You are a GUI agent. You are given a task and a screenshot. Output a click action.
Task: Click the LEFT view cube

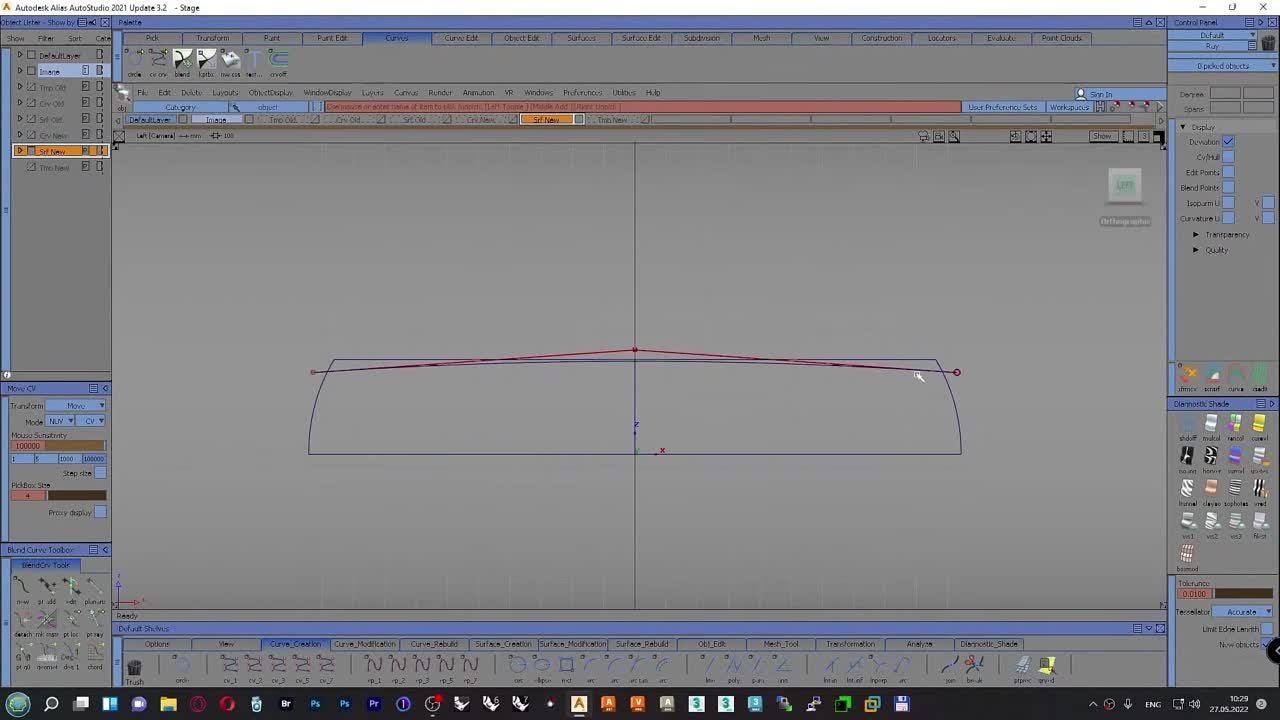(x=1125, y=185)
